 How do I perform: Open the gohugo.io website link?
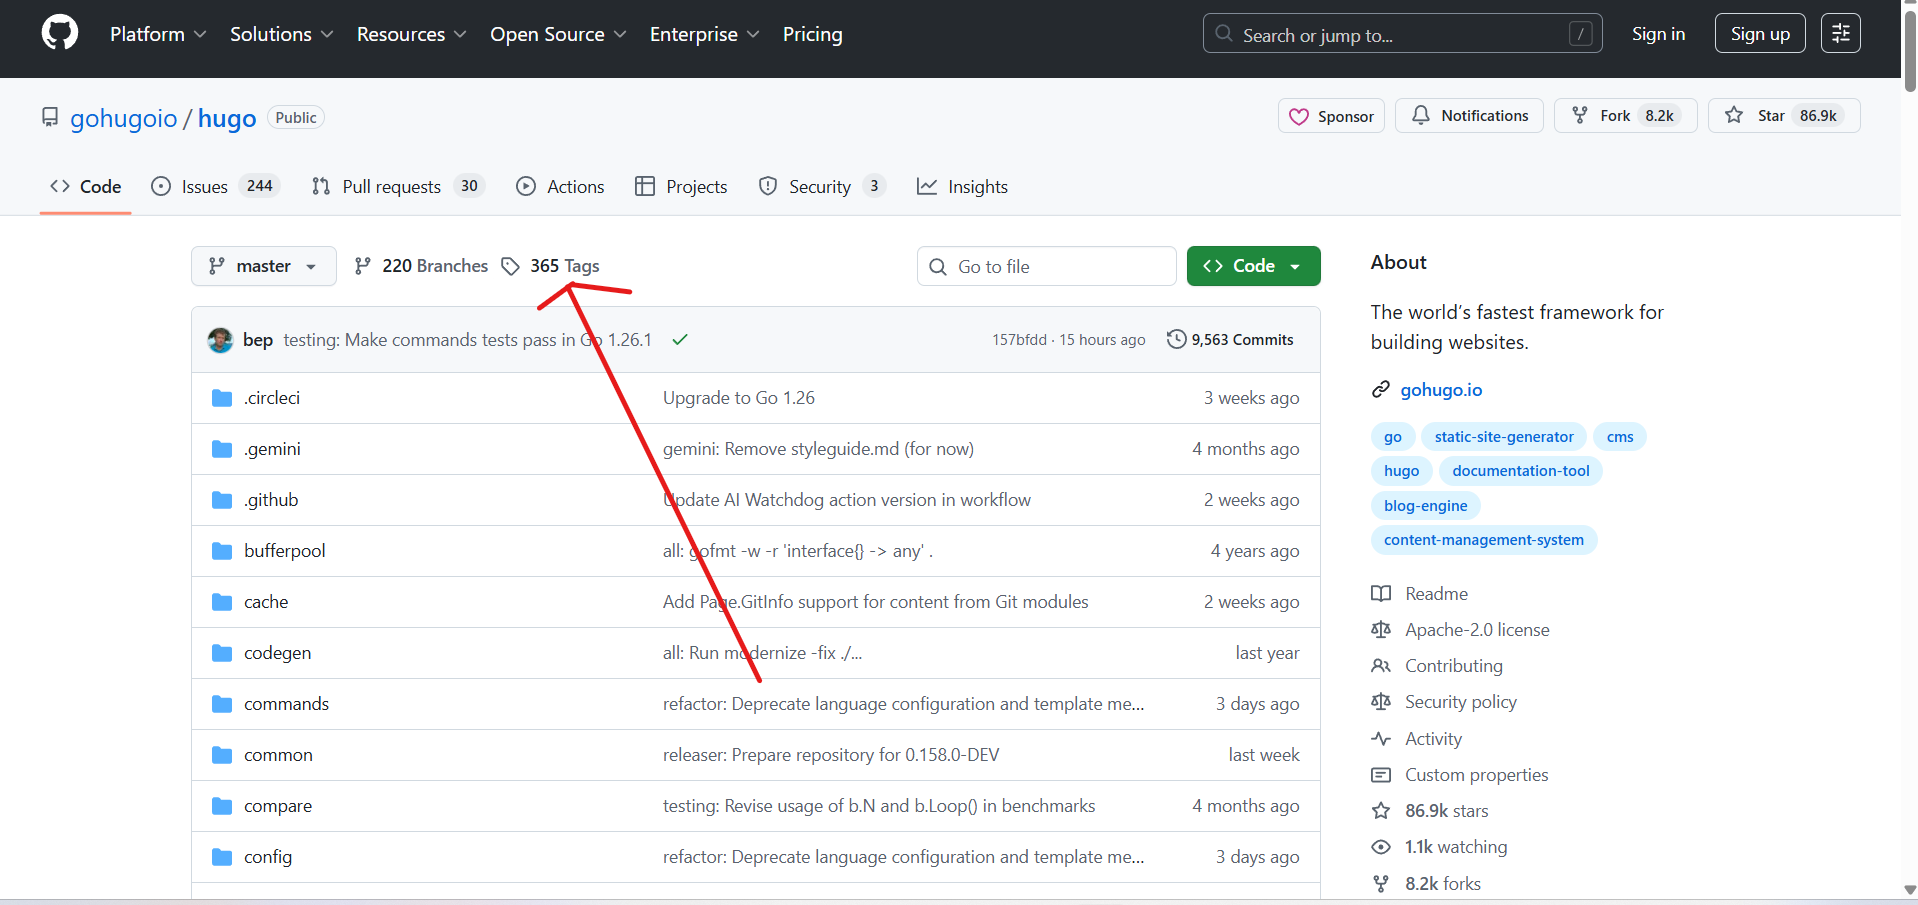[x=1441, y=390]
